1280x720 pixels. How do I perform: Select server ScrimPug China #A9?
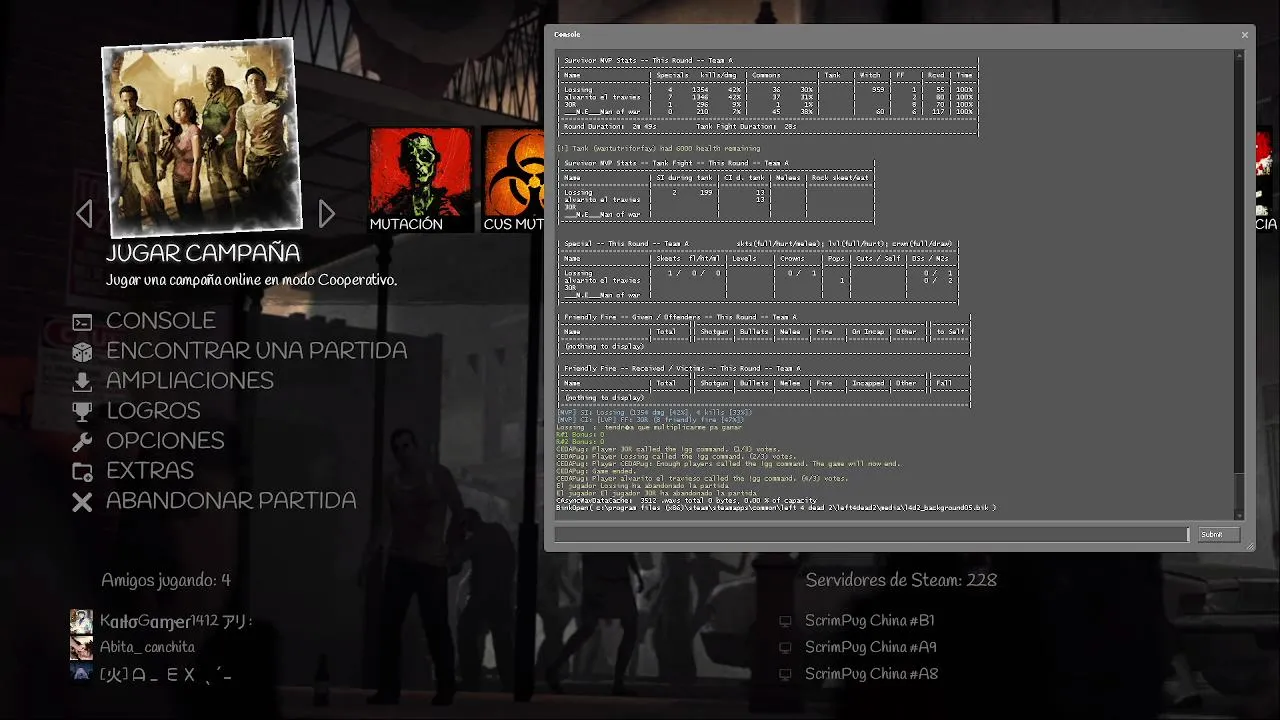point(871,648)
